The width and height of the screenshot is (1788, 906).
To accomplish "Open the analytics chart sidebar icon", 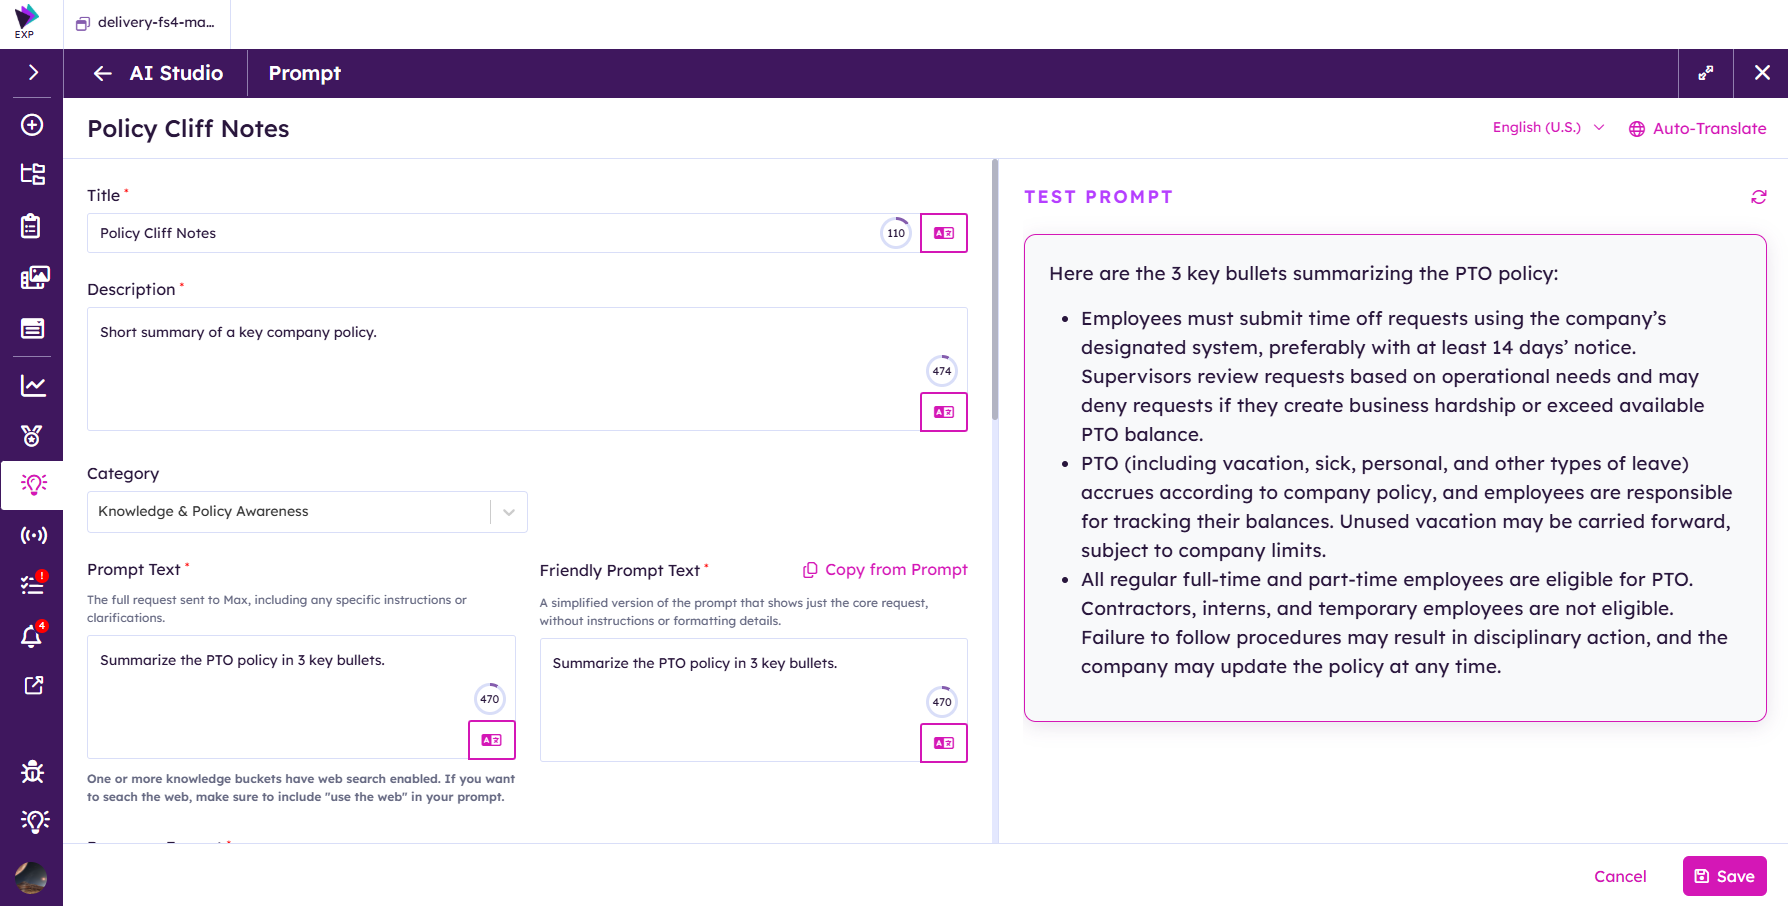I will (x=33, y=385).
